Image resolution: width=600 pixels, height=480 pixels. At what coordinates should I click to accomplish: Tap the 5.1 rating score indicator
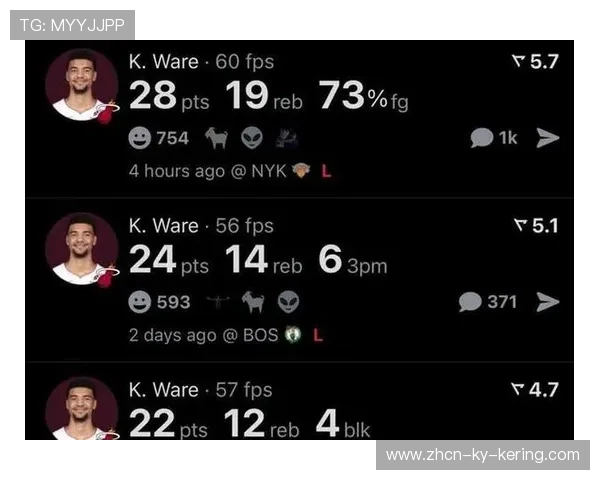[536, 225]
